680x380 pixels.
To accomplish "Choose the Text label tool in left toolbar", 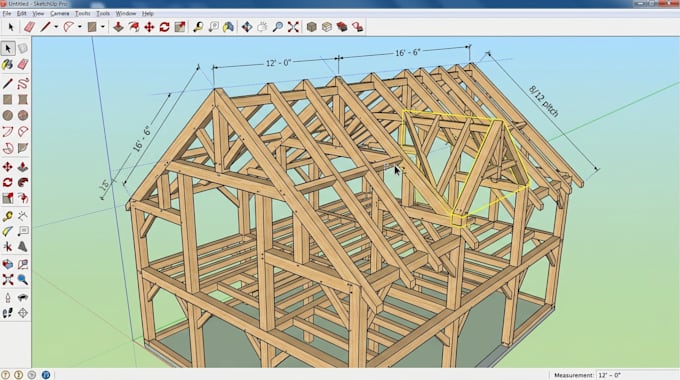I will pos(23,232).
